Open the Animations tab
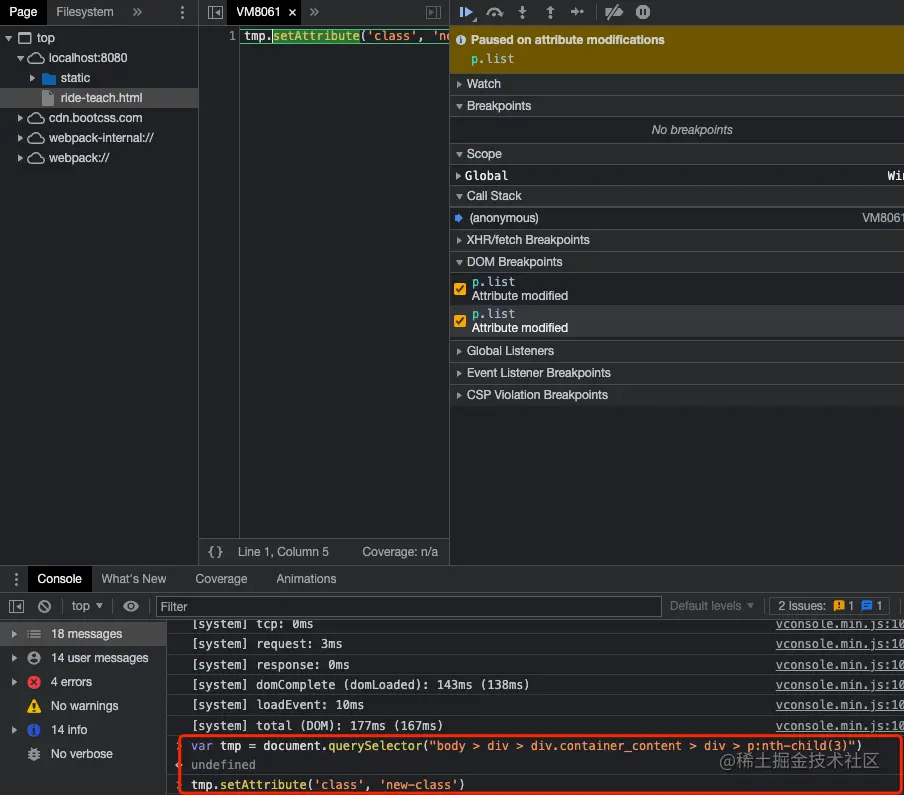Screen dimensions: 904x795 [306, 579]
